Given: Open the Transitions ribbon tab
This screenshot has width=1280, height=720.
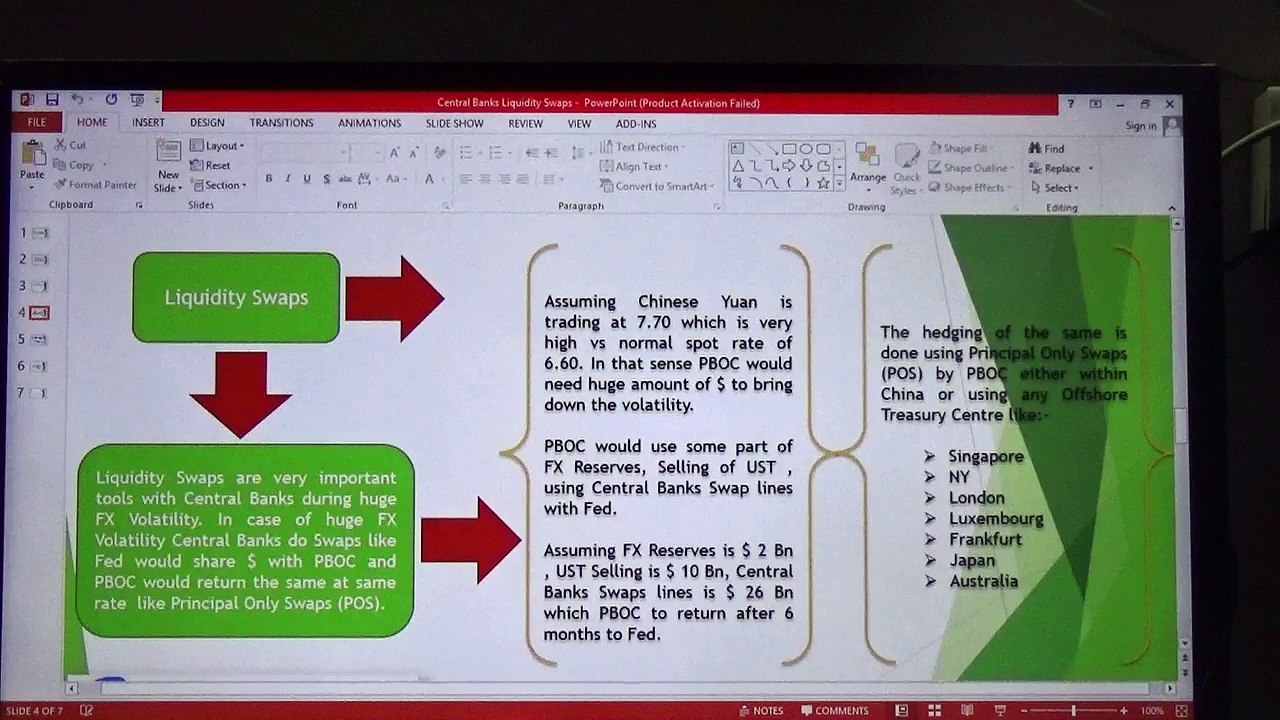Looking at the screenshot, I should click(x=281, y=123).
